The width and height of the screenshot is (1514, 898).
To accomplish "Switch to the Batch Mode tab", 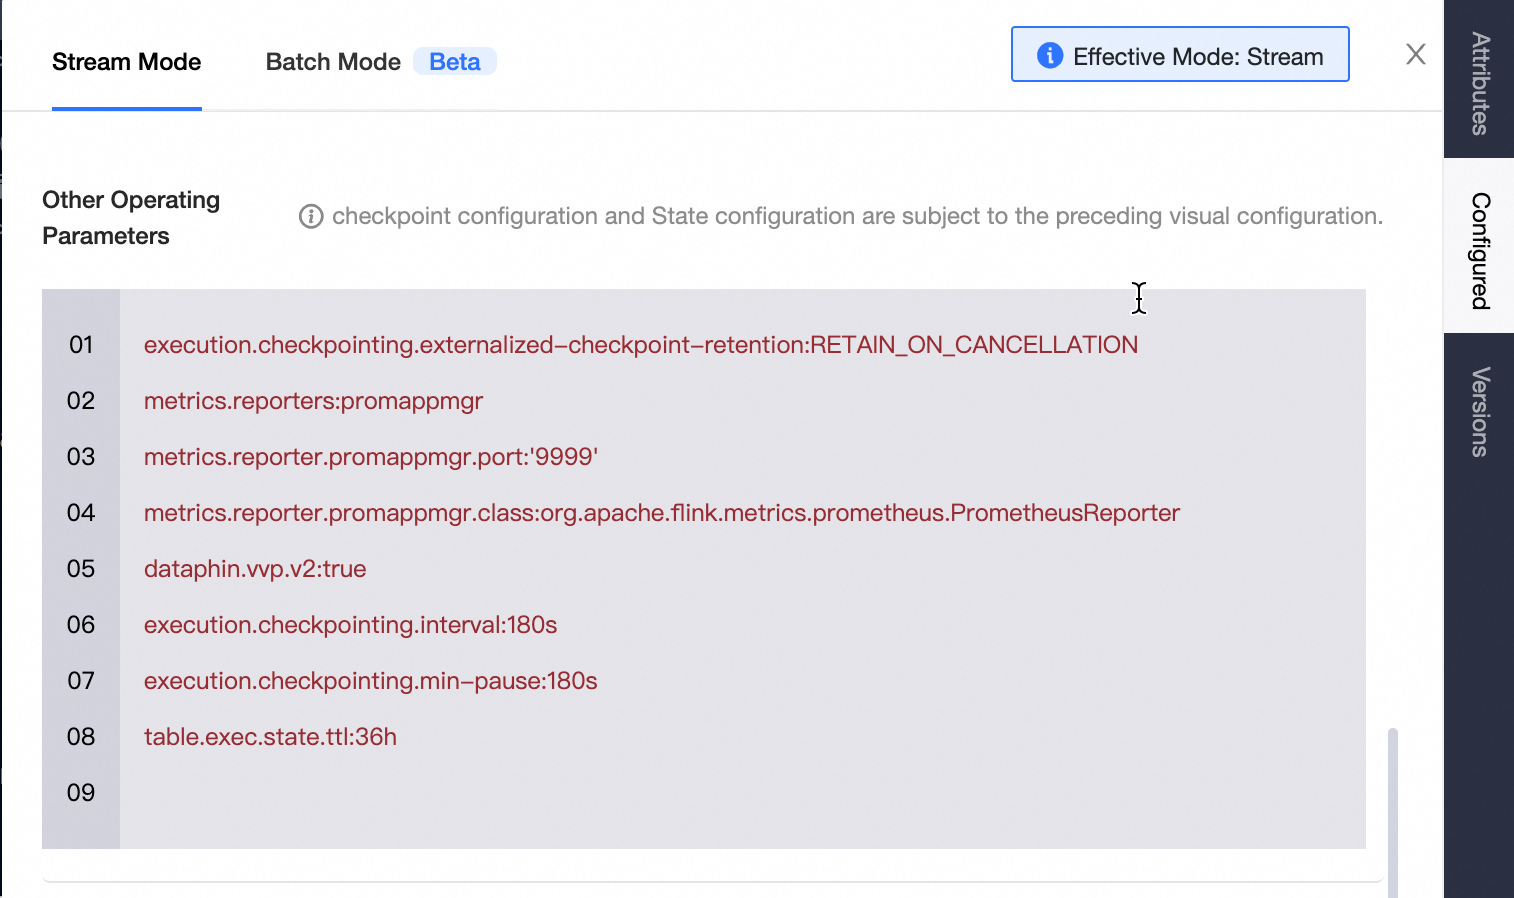I will click(x=333, y=62).
